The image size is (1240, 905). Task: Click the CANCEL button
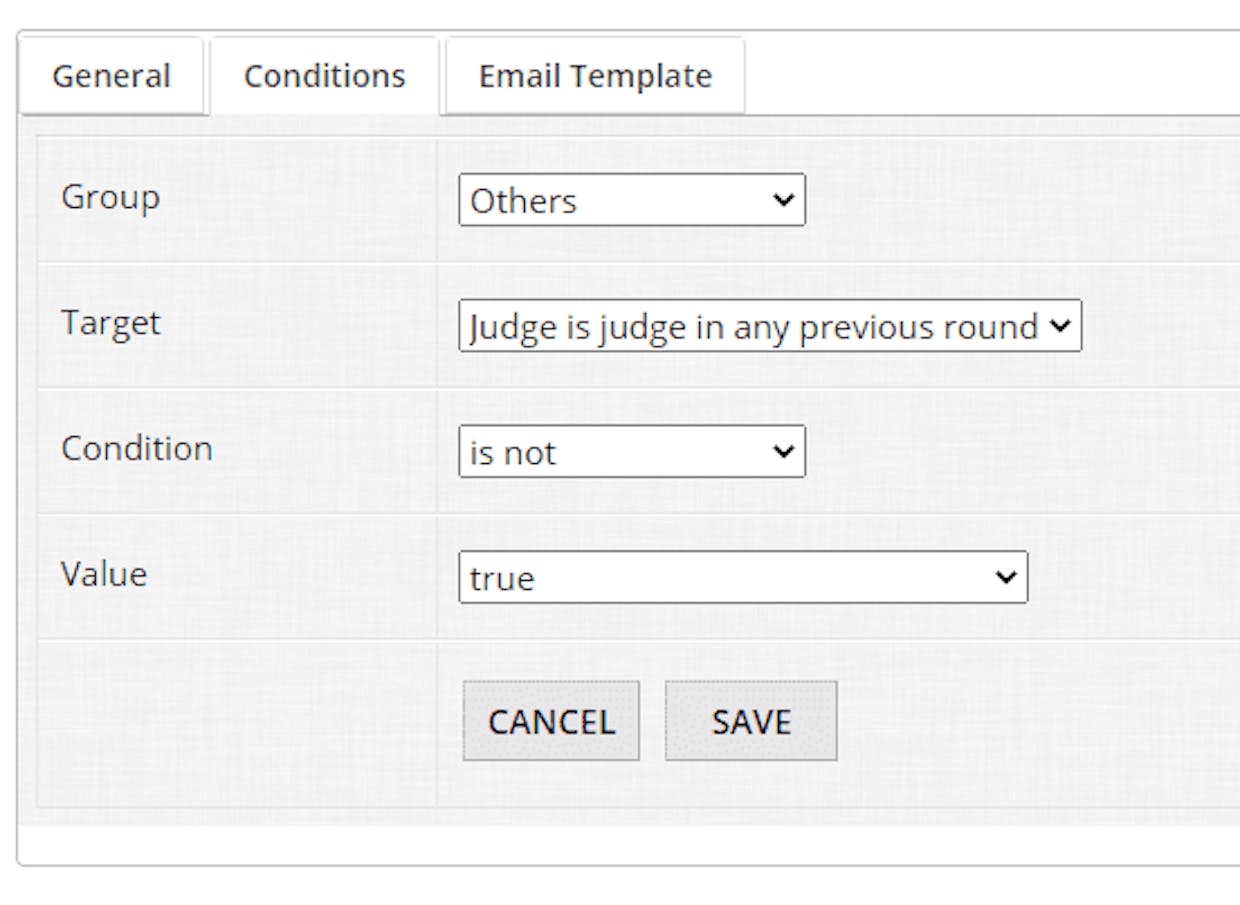point(551,721)
